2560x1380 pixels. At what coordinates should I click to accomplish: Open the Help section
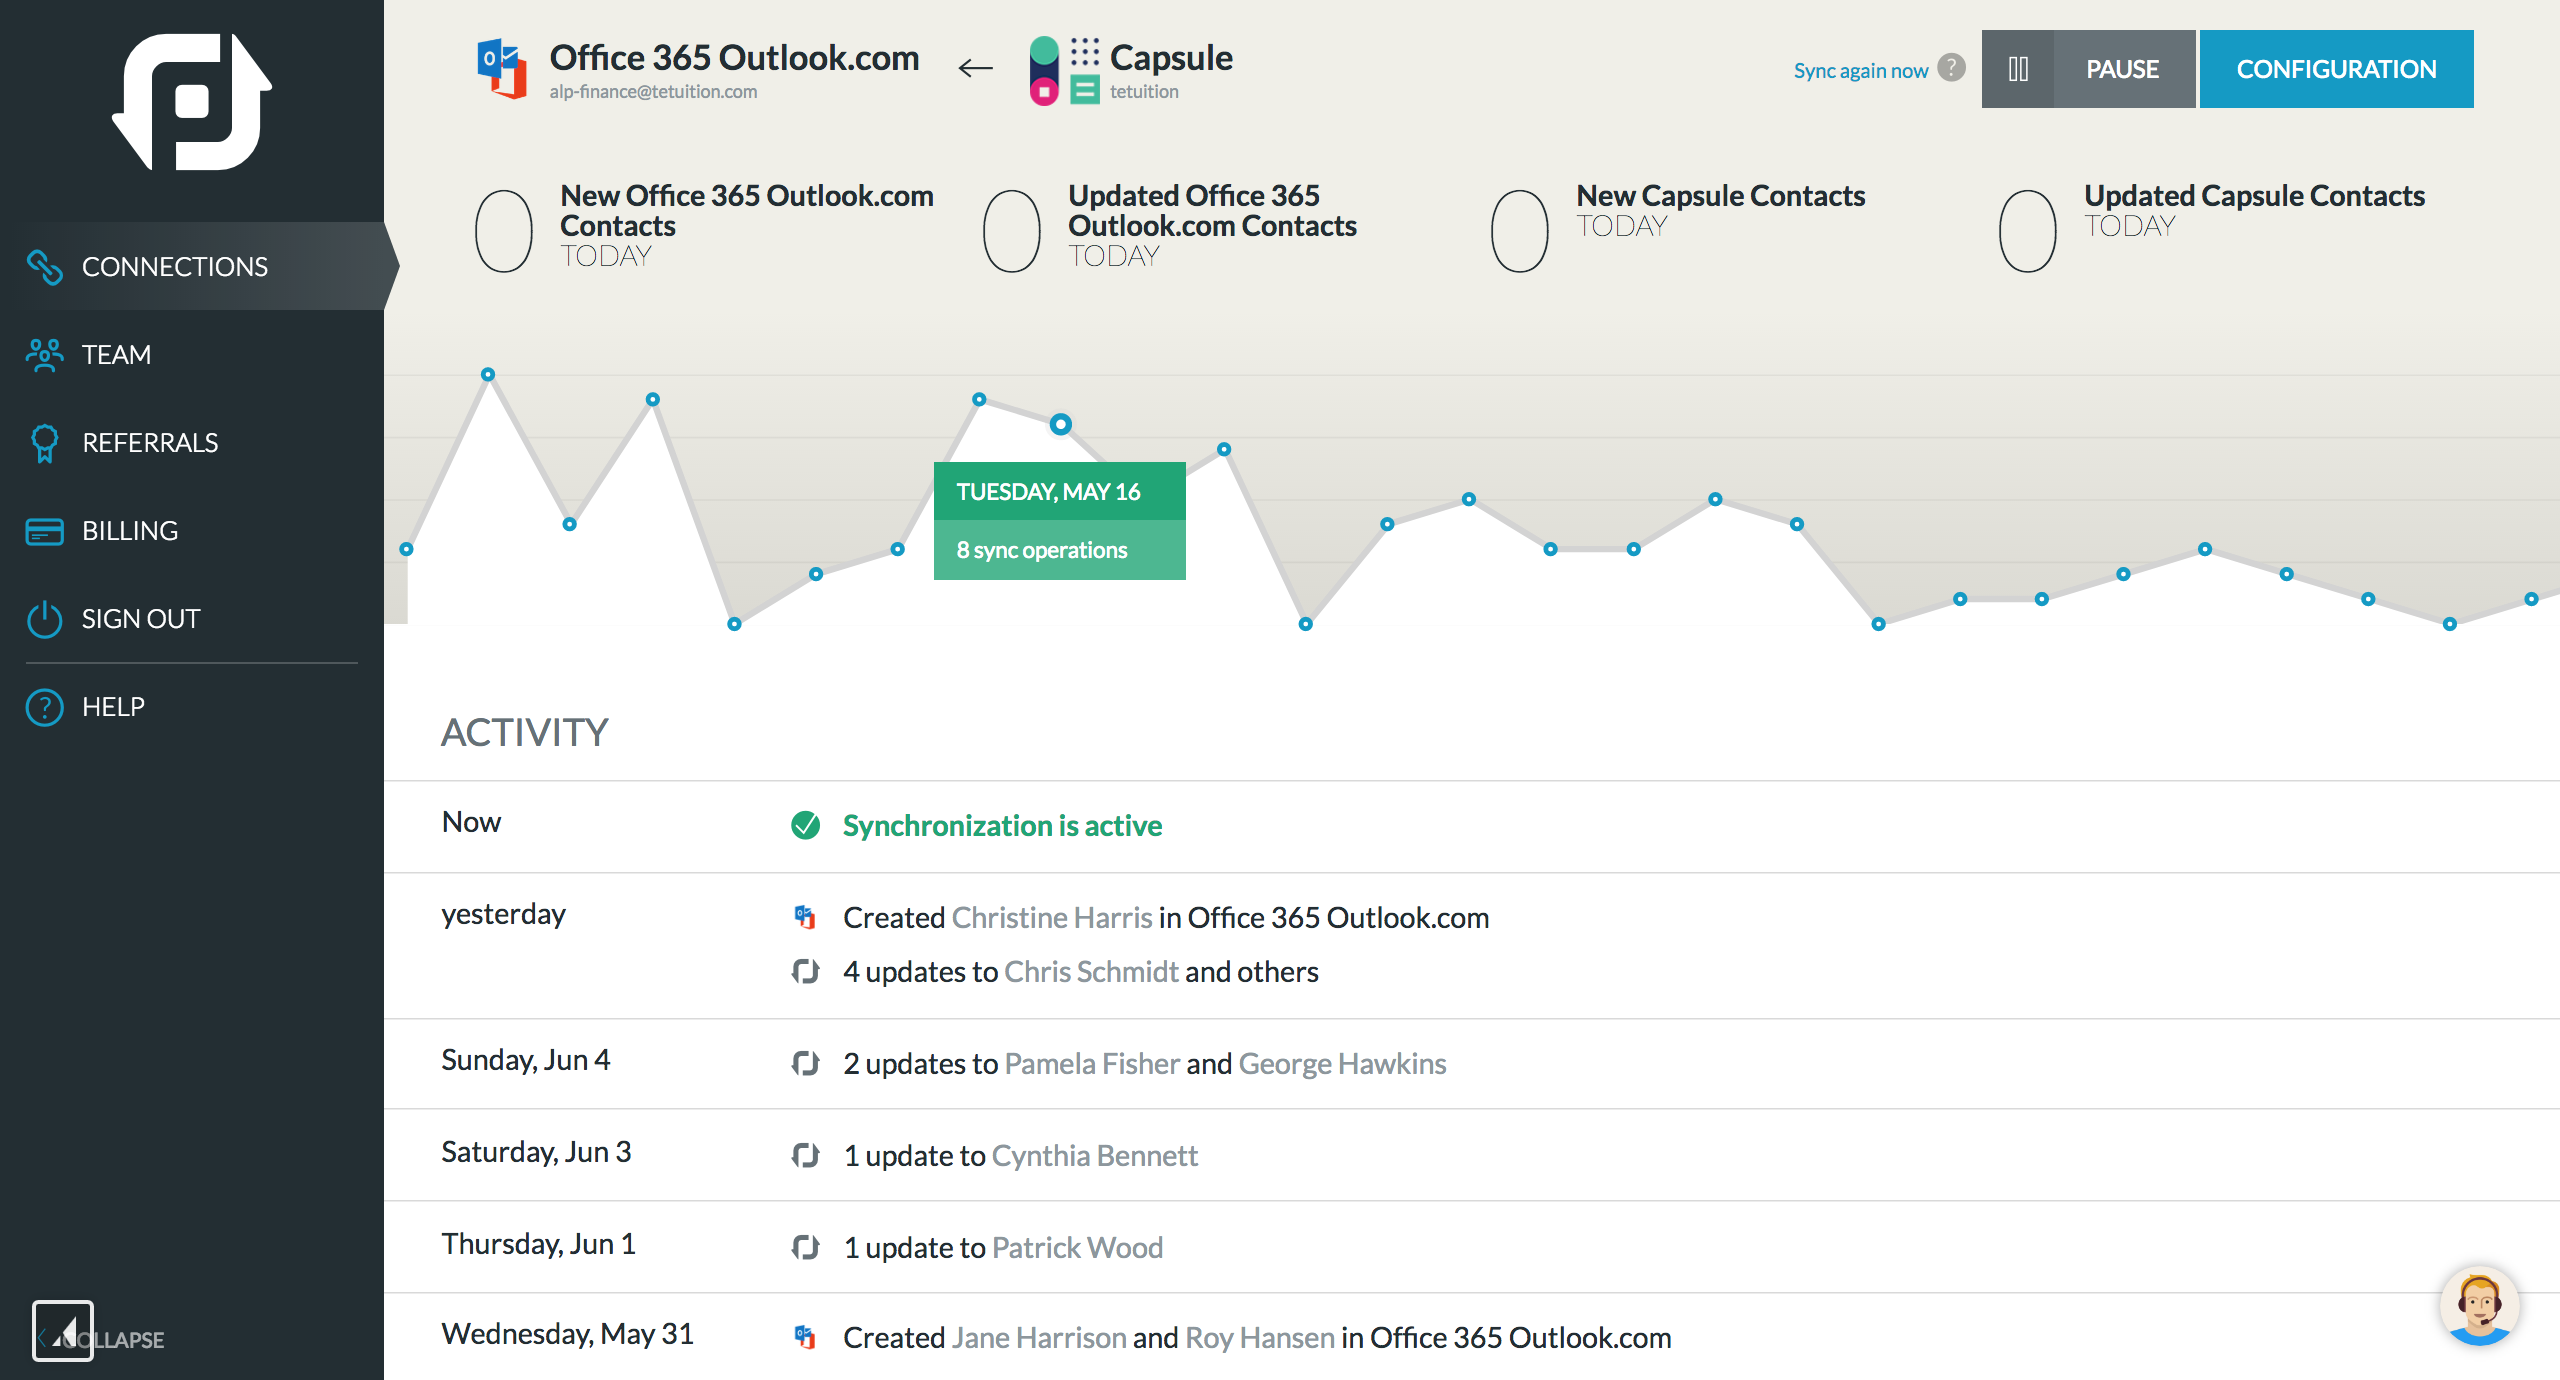point(112,707)
